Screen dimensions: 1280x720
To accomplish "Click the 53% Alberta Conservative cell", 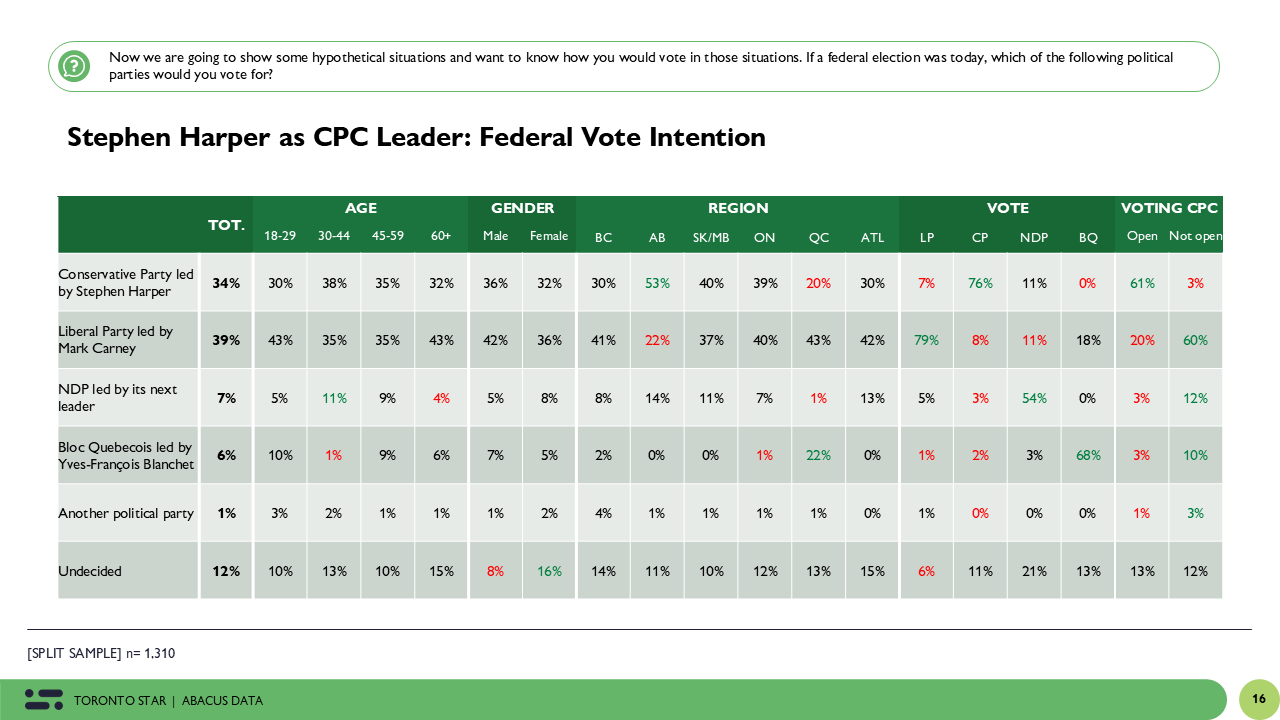I will tap(657, 283).
